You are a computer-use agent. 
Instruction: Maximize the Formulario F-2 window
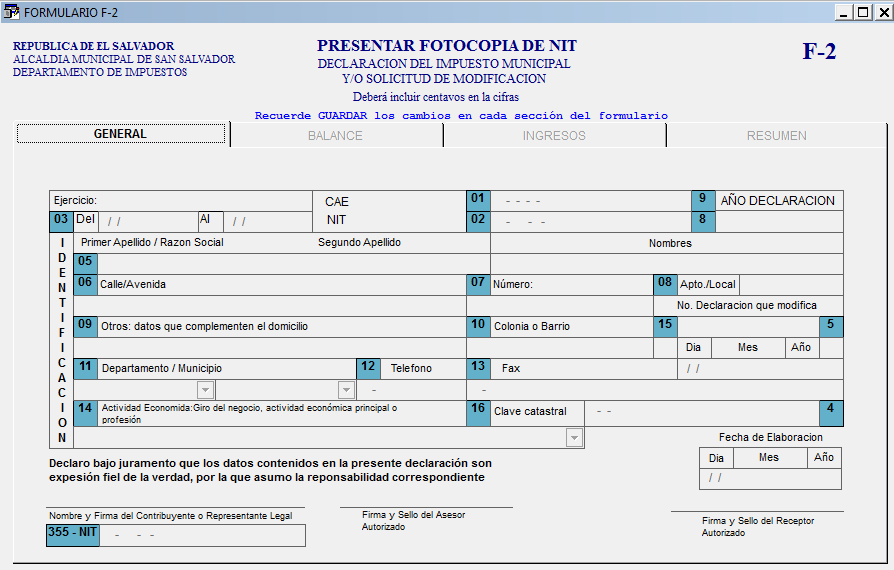click(862, 12)
